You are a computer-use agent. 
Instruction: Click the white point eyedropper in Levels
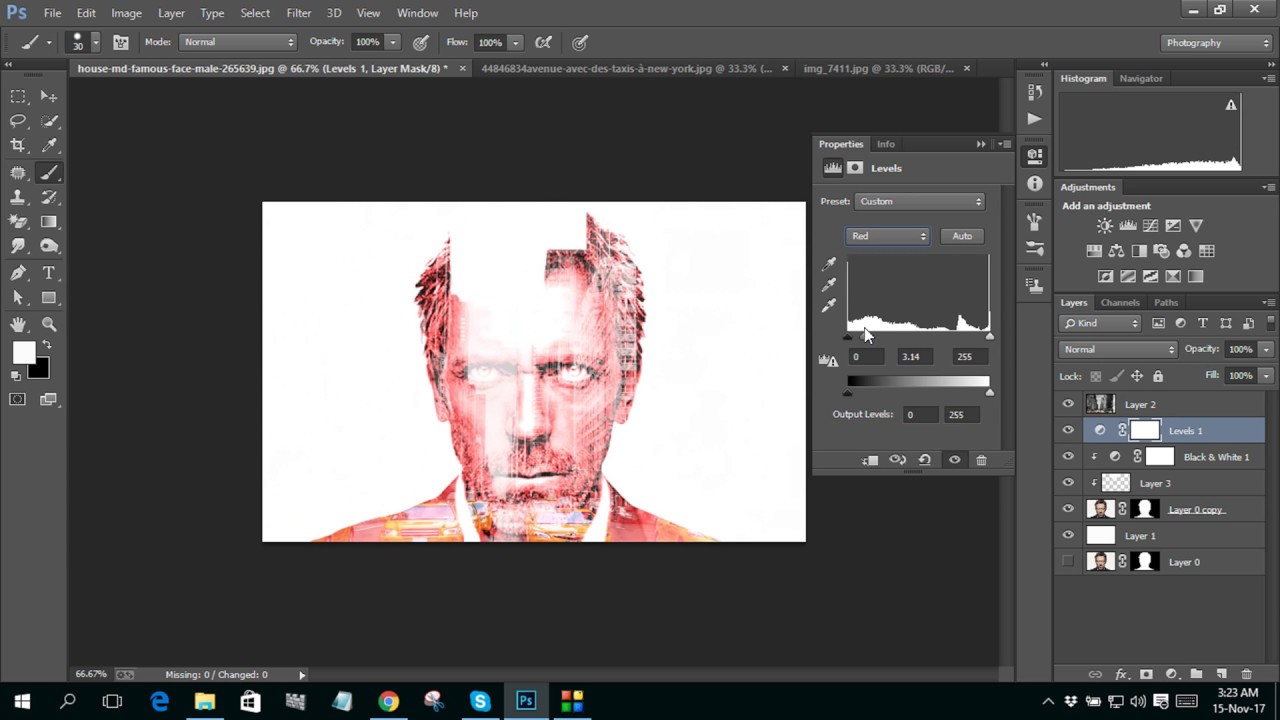tap(829, 306)
